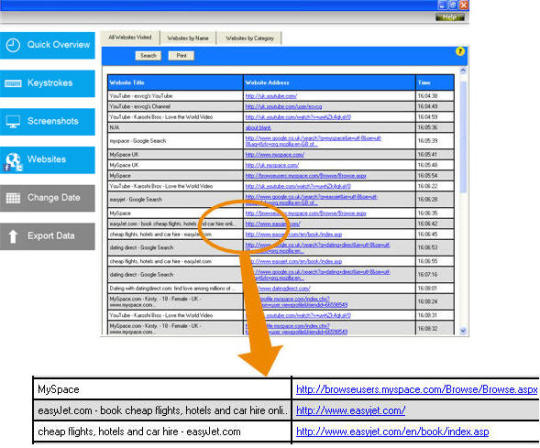Click the 16:05:39 time cell in myspace search row
The image size is (540, 448).
click(435, 141)
